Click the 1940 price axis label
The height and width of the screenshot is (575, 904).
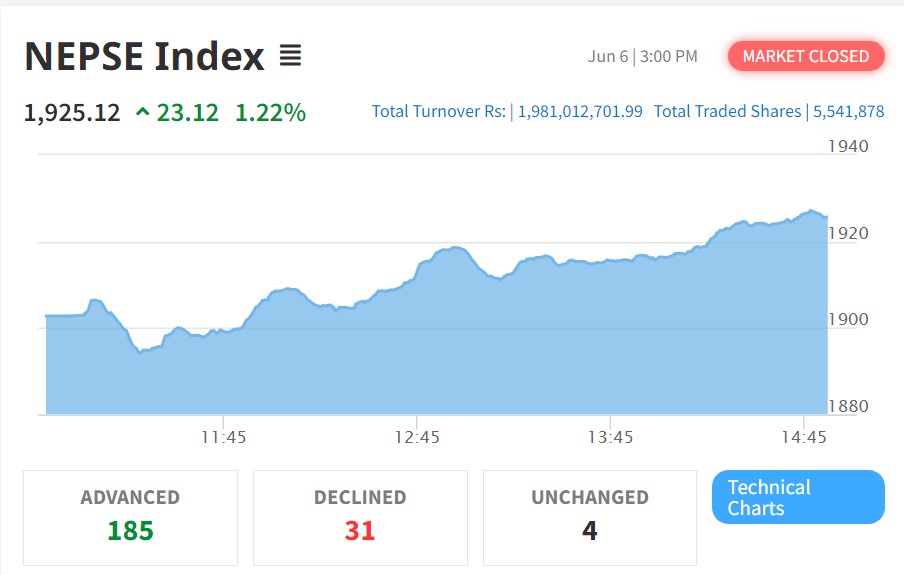[x=848, y=146]
